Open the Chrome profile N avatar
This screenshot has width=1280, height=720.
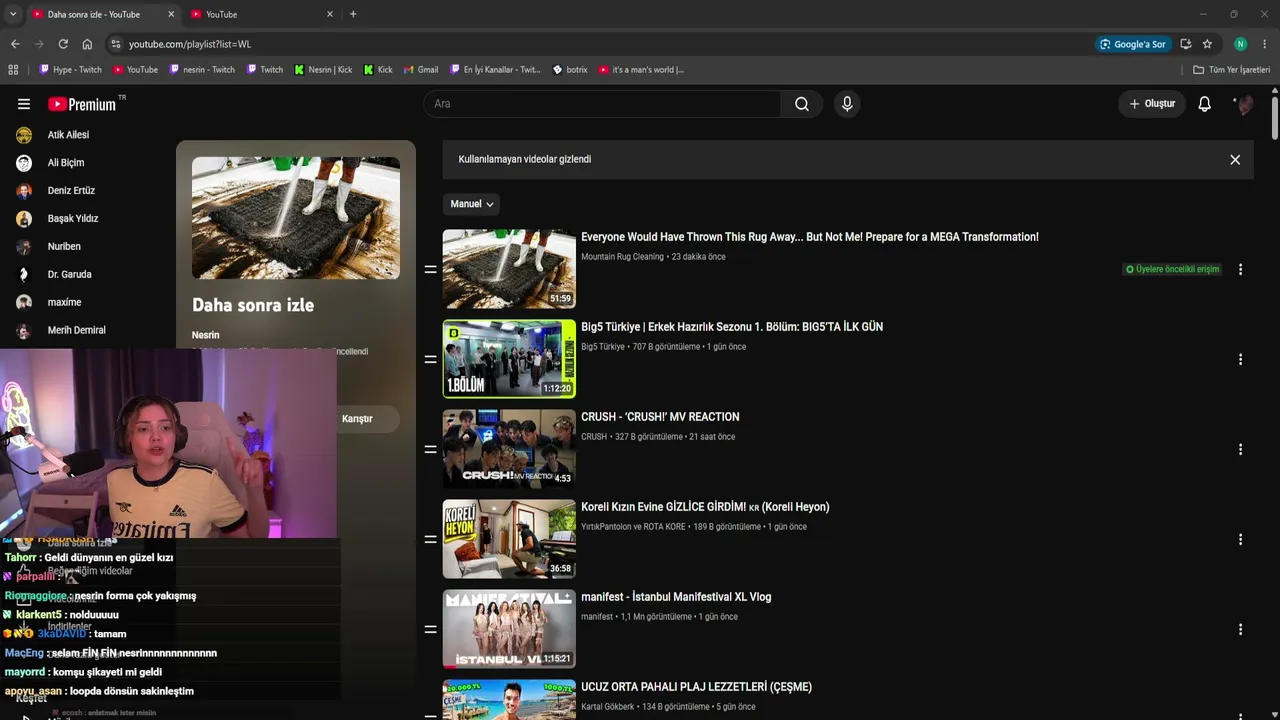coord(1240,44)
